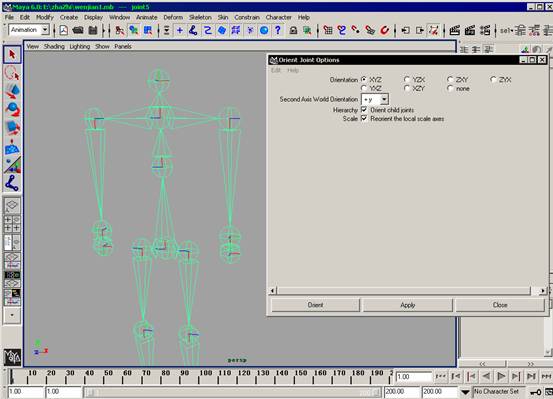Activate the Lasso select tool
This screenshot has height=399, width=553.
pos(12,73)
